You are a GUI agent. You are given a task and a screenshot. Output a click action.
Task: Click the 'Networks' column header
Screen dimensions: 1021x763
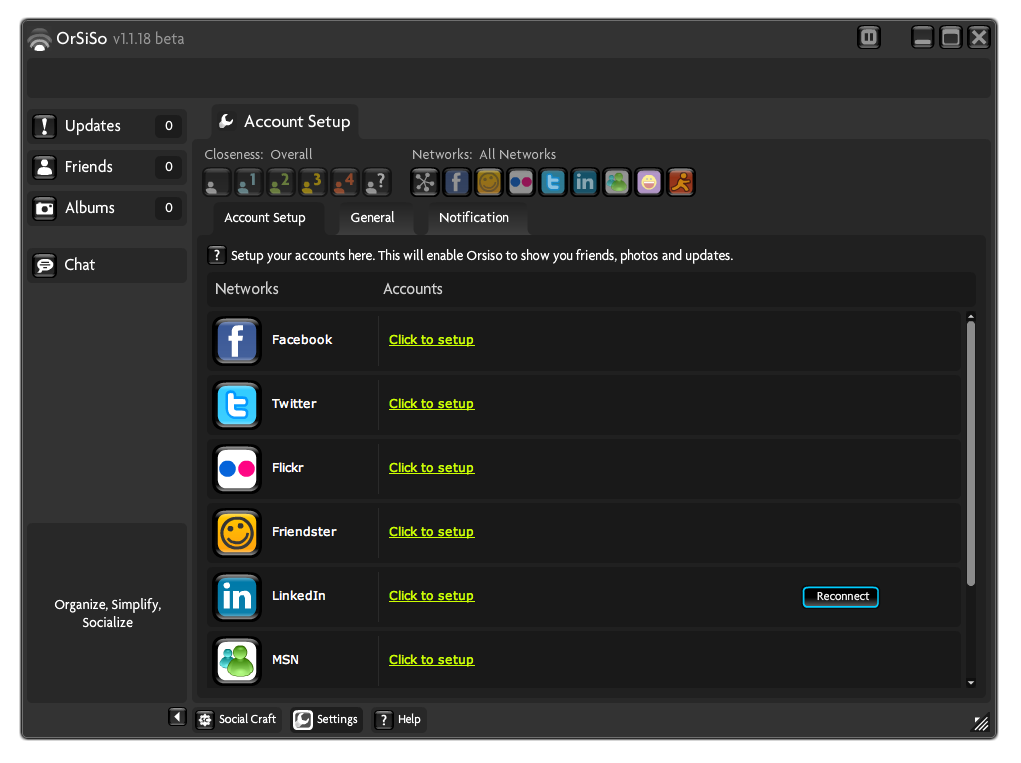click(x=247, y=289)
